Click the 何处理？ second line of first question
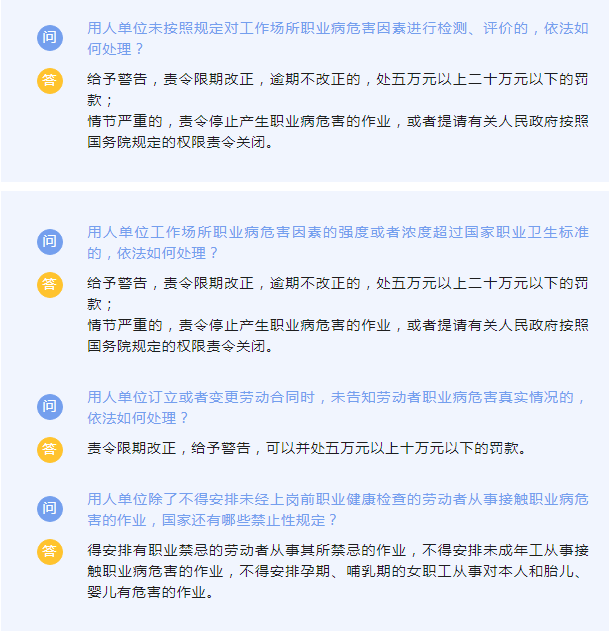This screenshot has width=609, height=635. point(115,49)
